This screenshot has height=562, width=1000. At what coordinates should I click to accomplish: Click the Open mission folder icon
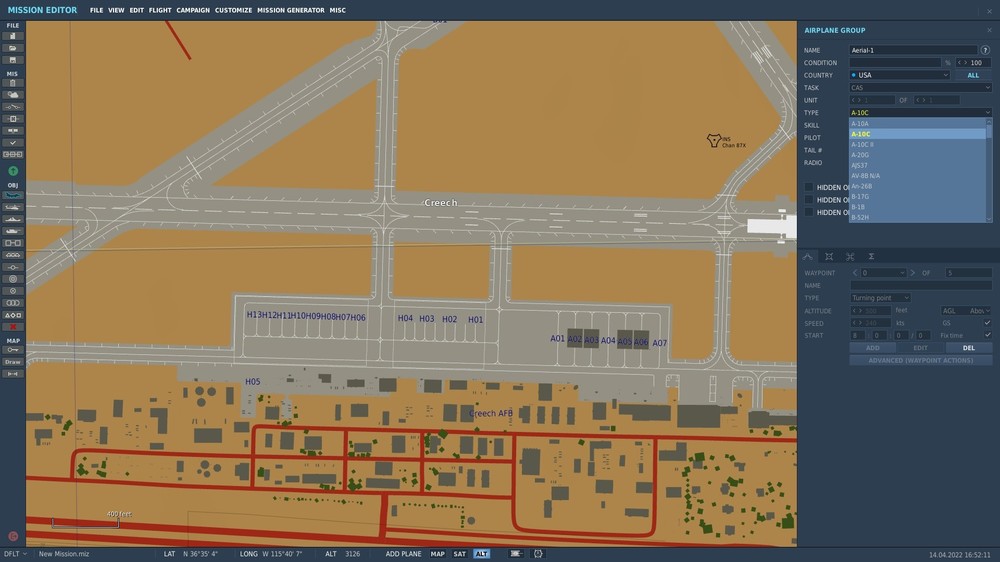tap(13, 48)
